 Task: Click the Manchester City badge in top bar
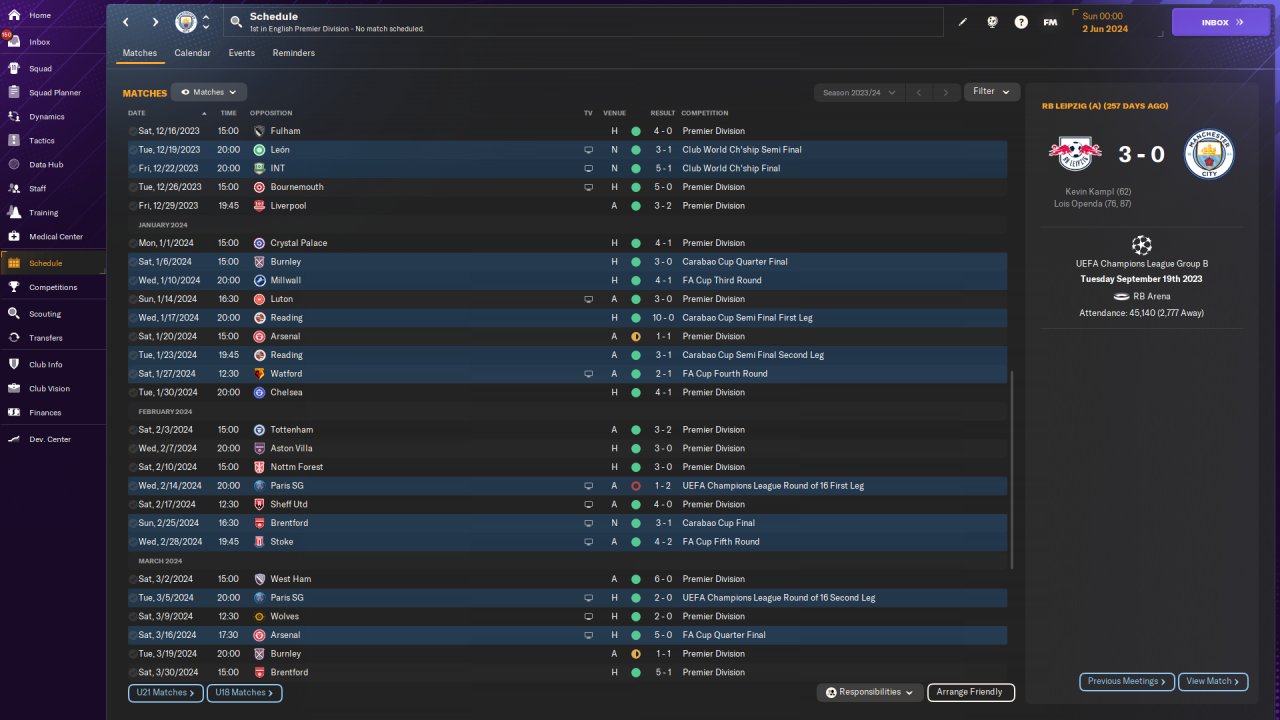(186, 22)
